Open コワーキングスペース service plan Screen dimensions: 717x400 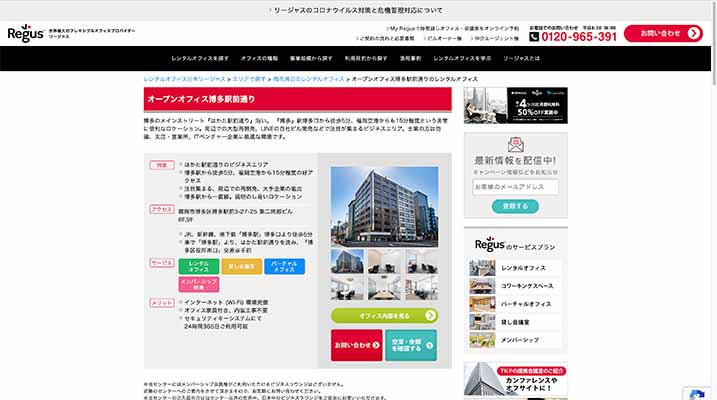515,286
